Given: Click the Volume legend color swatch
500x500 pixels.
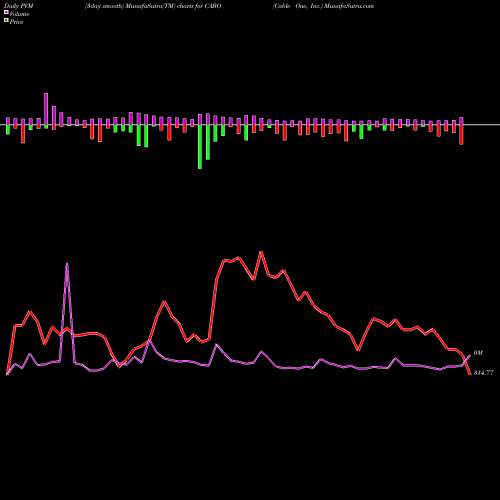Looking at the screenshot, I should click(6, 12).
